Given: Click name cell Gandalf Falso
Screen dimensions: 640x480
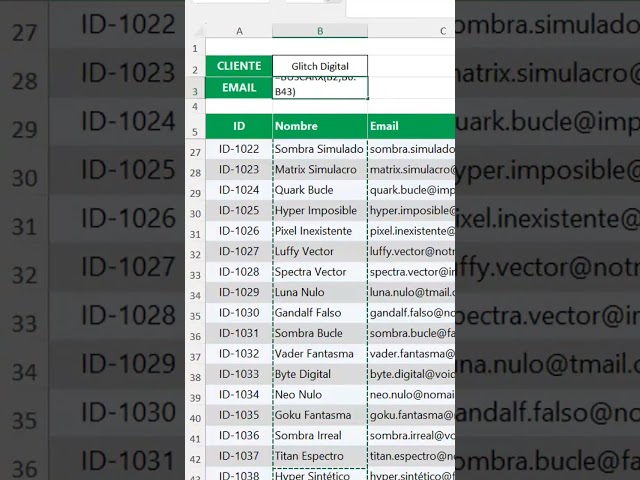Looking at the screenshot, I should click(x=320, y=313).
